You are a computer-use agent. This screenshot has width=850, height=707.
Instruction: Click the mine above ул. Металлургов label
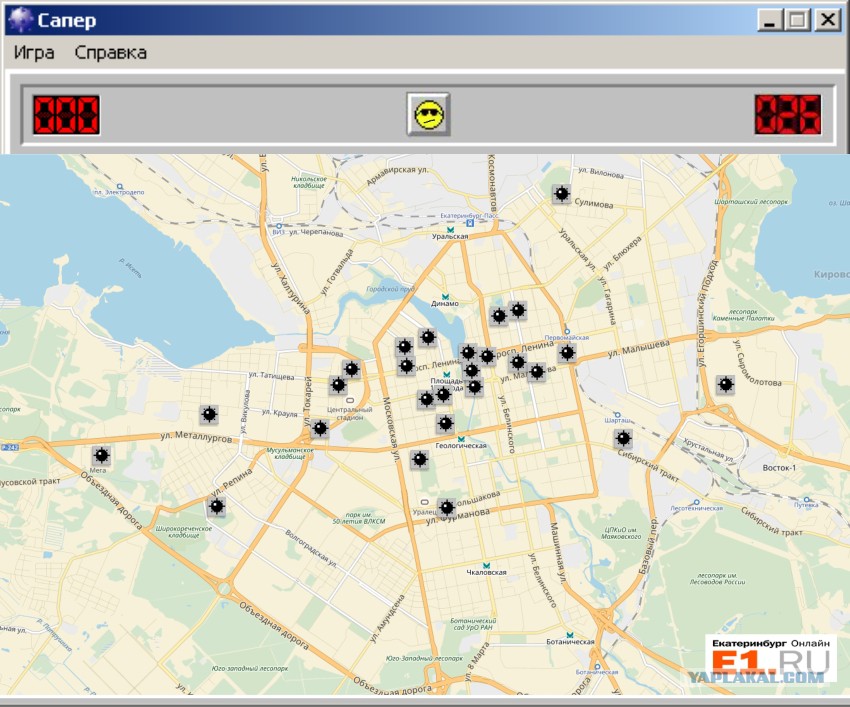point(209,415)
